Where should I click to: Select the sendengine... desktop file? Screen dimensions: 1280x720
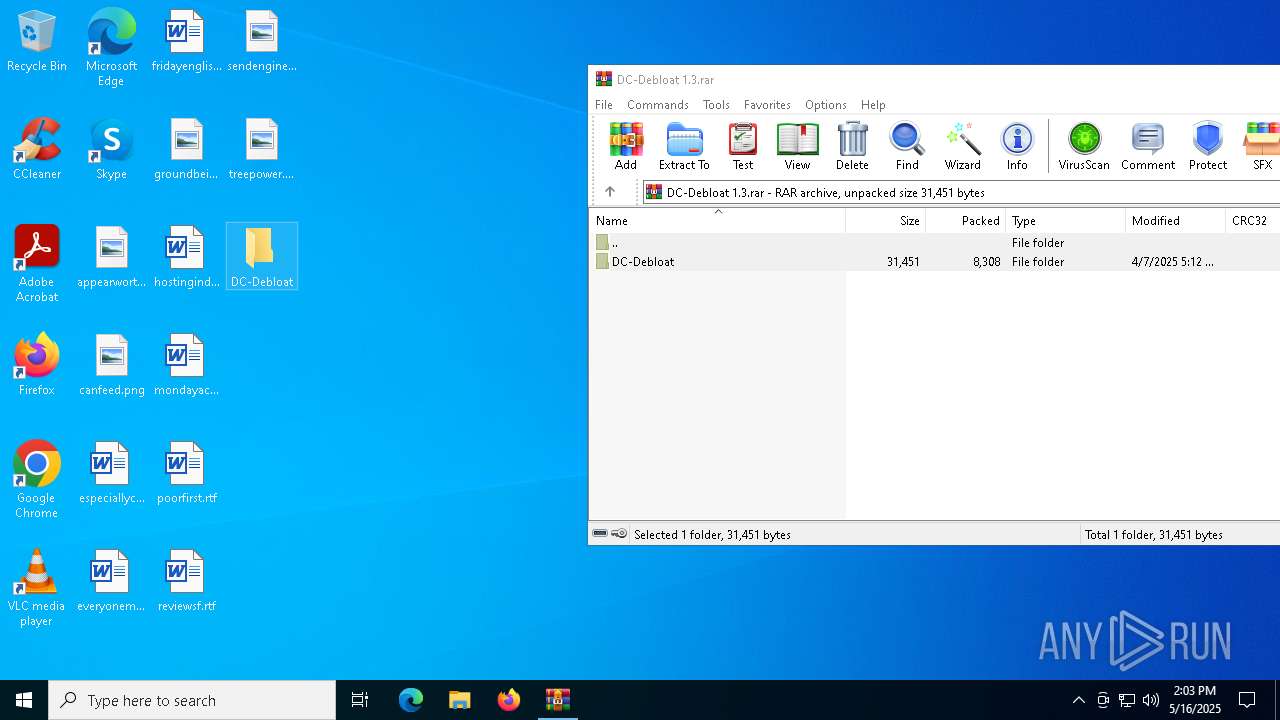[262, 42]
